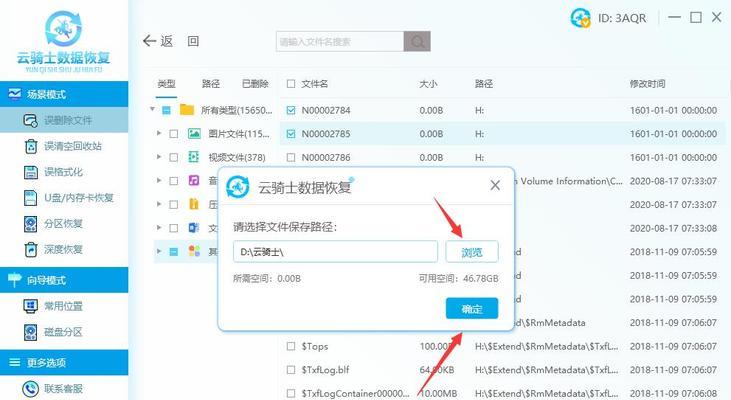Viewport: 731px width, 400px height.
Task: Sort by the 大小 column header
Action: click(x=428, y=84)
